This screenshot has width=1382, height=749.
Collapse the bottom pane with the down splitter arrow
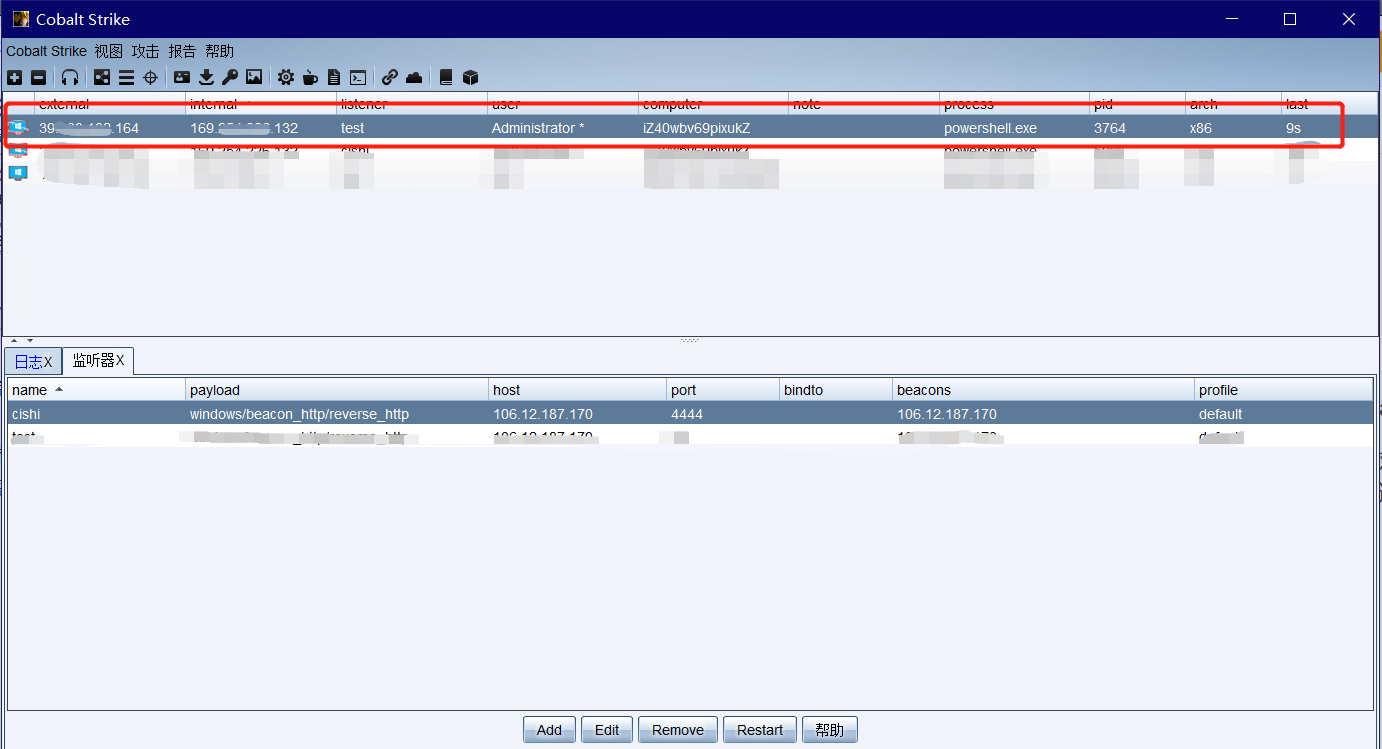point(30,341)
